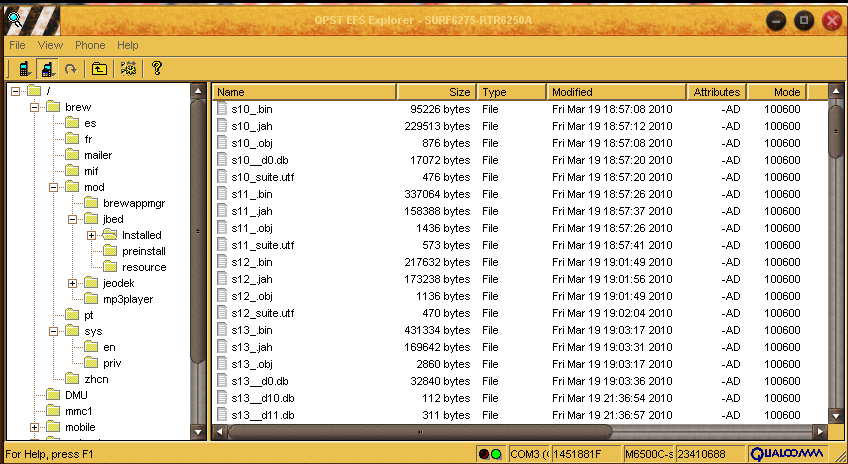Select file s13__d11.db
The width and height of the screenshot is (848, 464).
click(262, 415)
